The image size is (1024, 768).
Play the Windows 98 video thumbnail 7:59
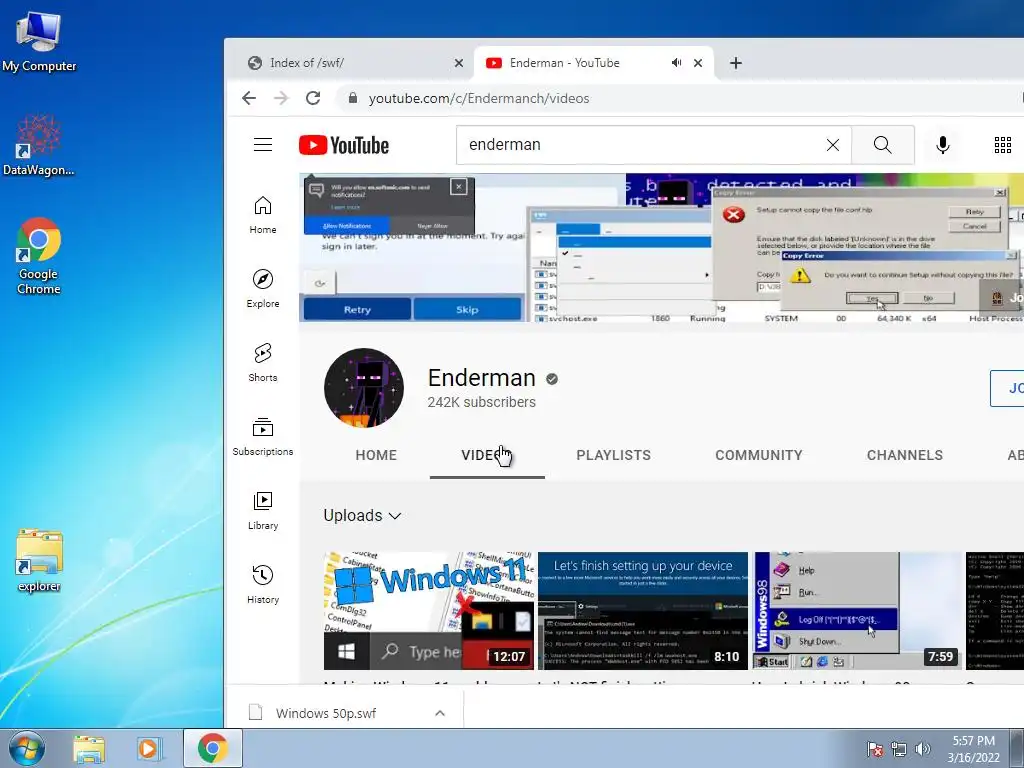pyautogui.click(x=857, y=611)
